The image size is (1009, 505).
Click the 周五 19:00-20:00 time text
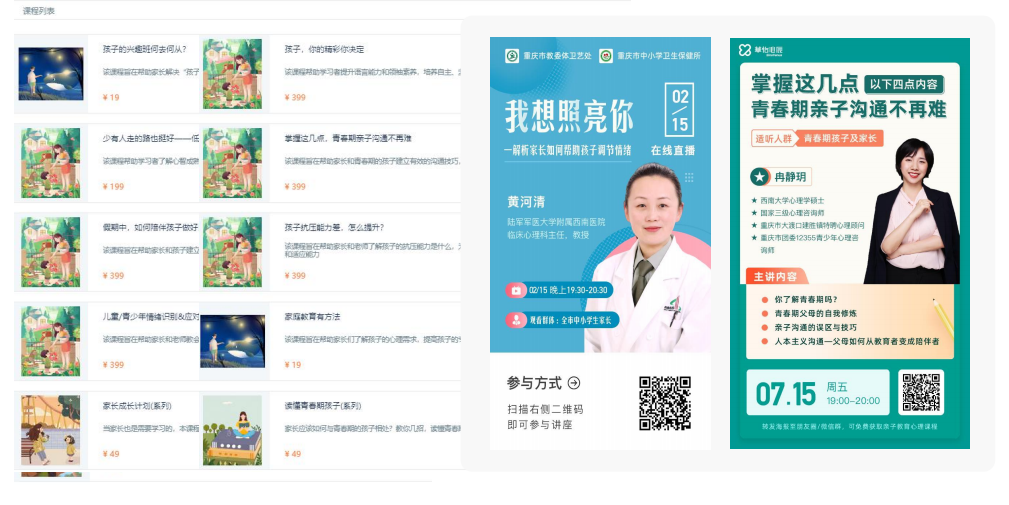[853, 394]
